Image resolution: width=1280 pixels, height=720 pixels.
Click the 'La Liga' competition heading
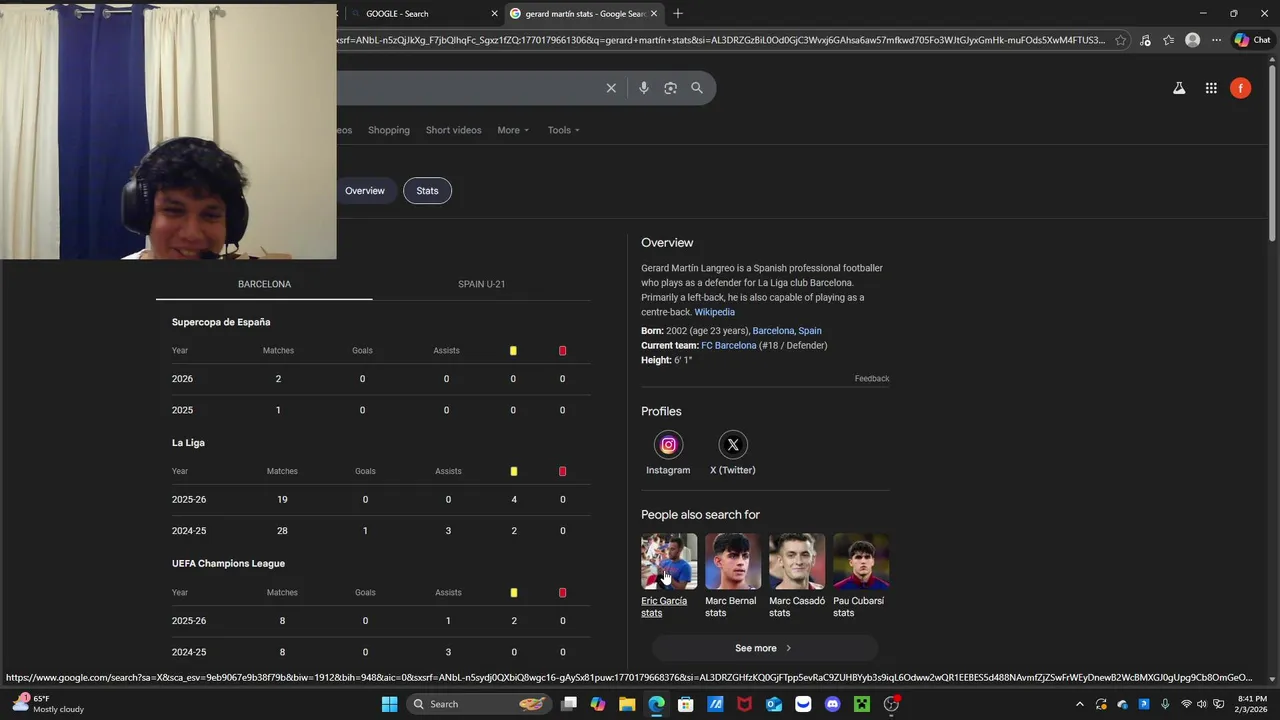[188, 443]
